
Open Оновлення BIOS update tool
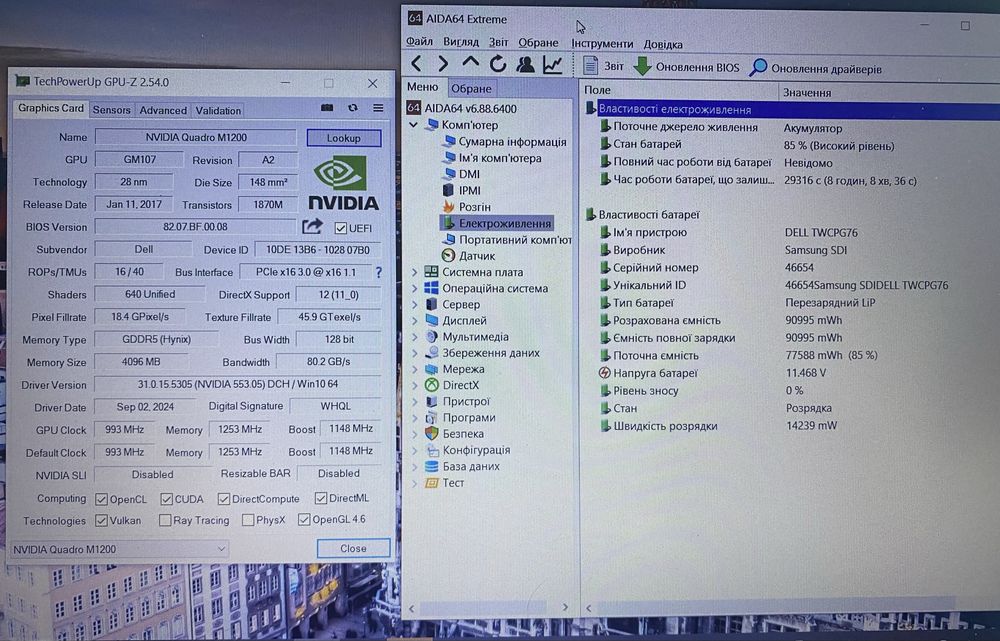(x=686, y=67)
